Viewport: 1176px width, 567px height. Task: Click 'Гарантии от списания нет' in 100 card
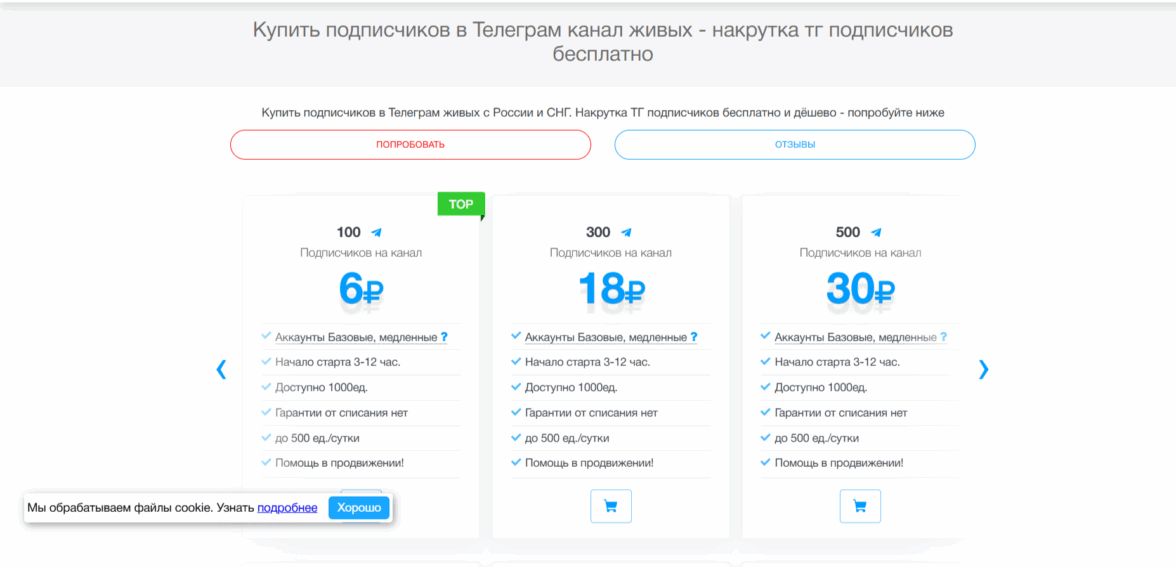coord(341,412)
